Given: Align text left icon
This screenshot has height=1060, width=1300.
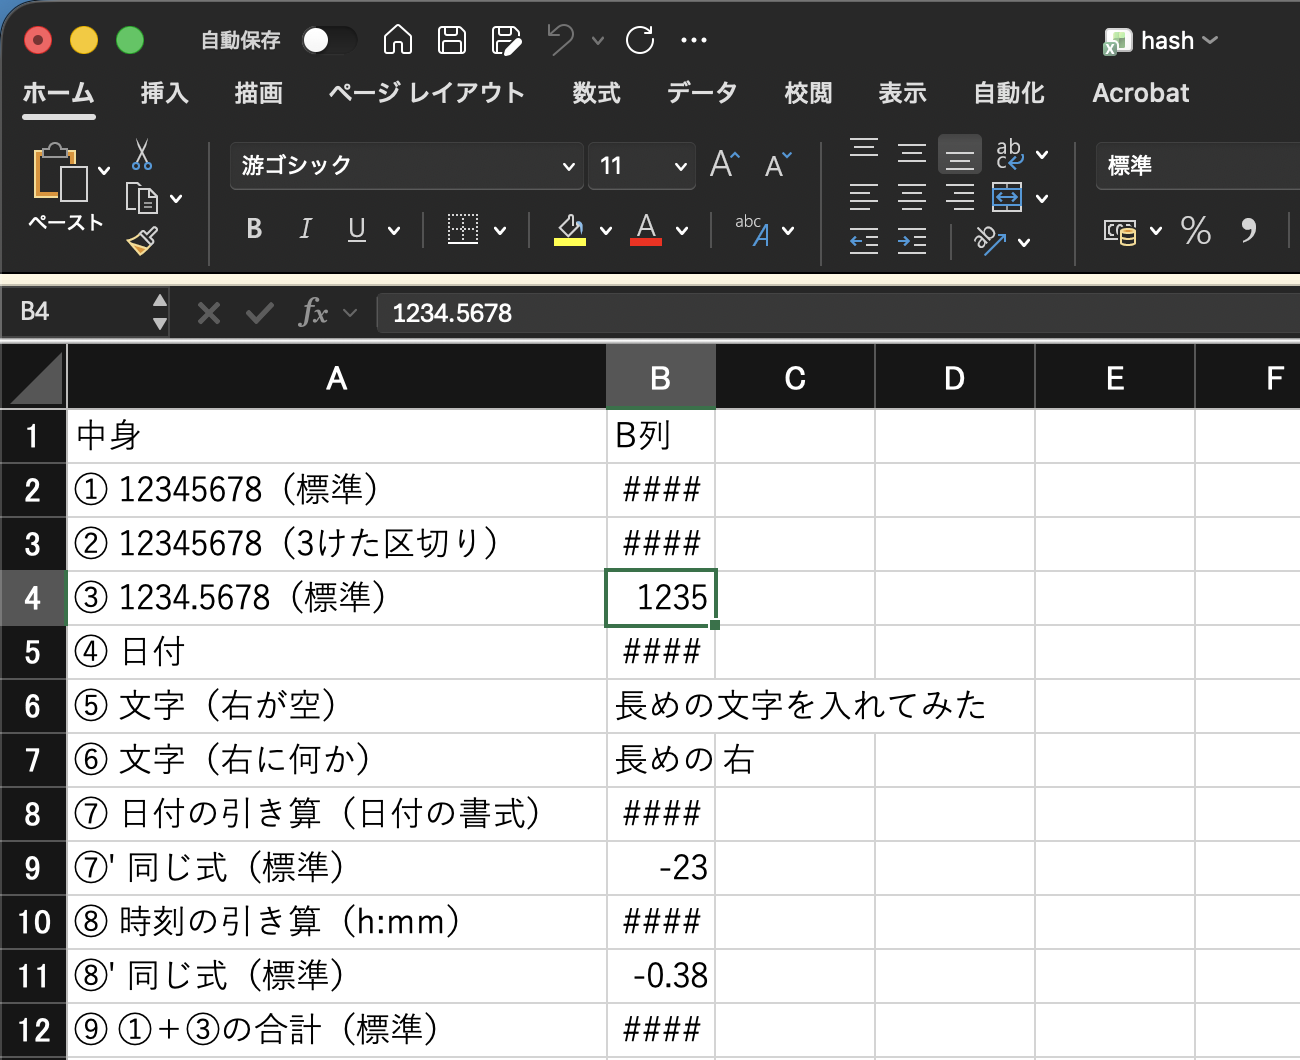Looking at the screenshot, I should pos(864,197).
